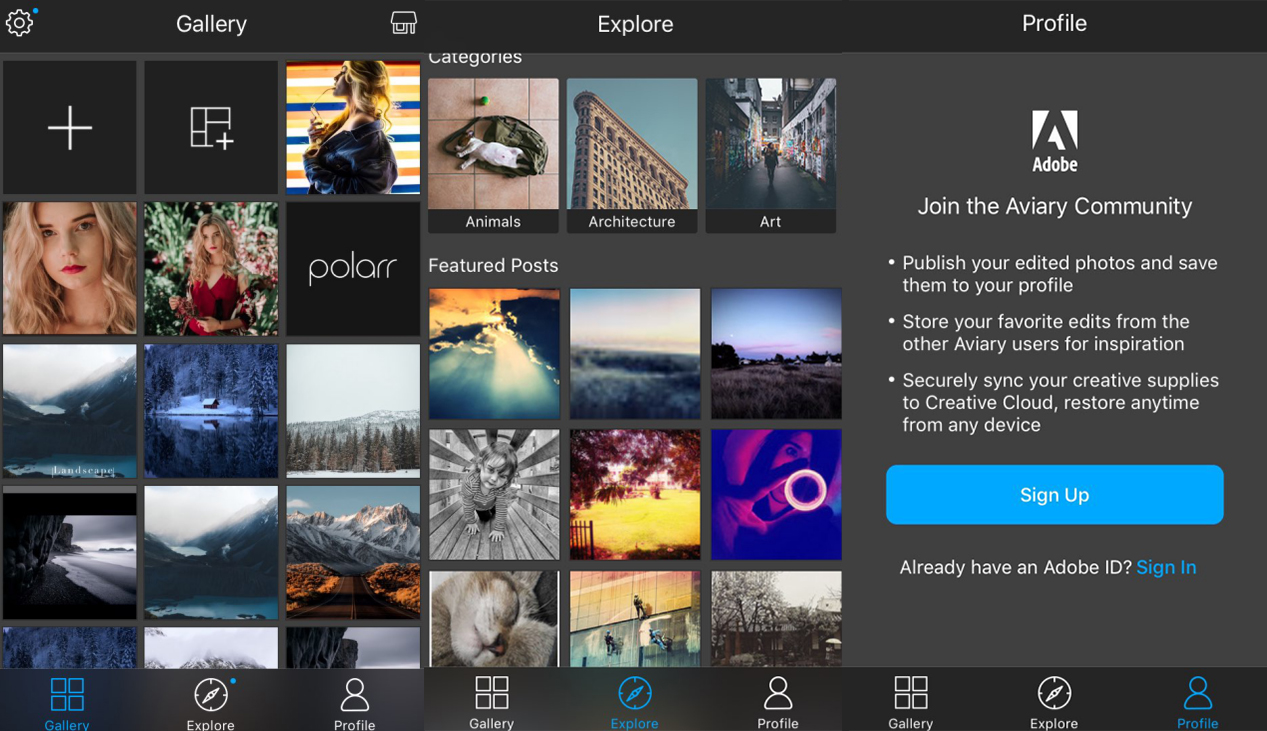Viewport: 1267px width, 731px height.
Task: Open featured post with neon glowing ring
Action: pyautogui.click(x=776, y=495)
